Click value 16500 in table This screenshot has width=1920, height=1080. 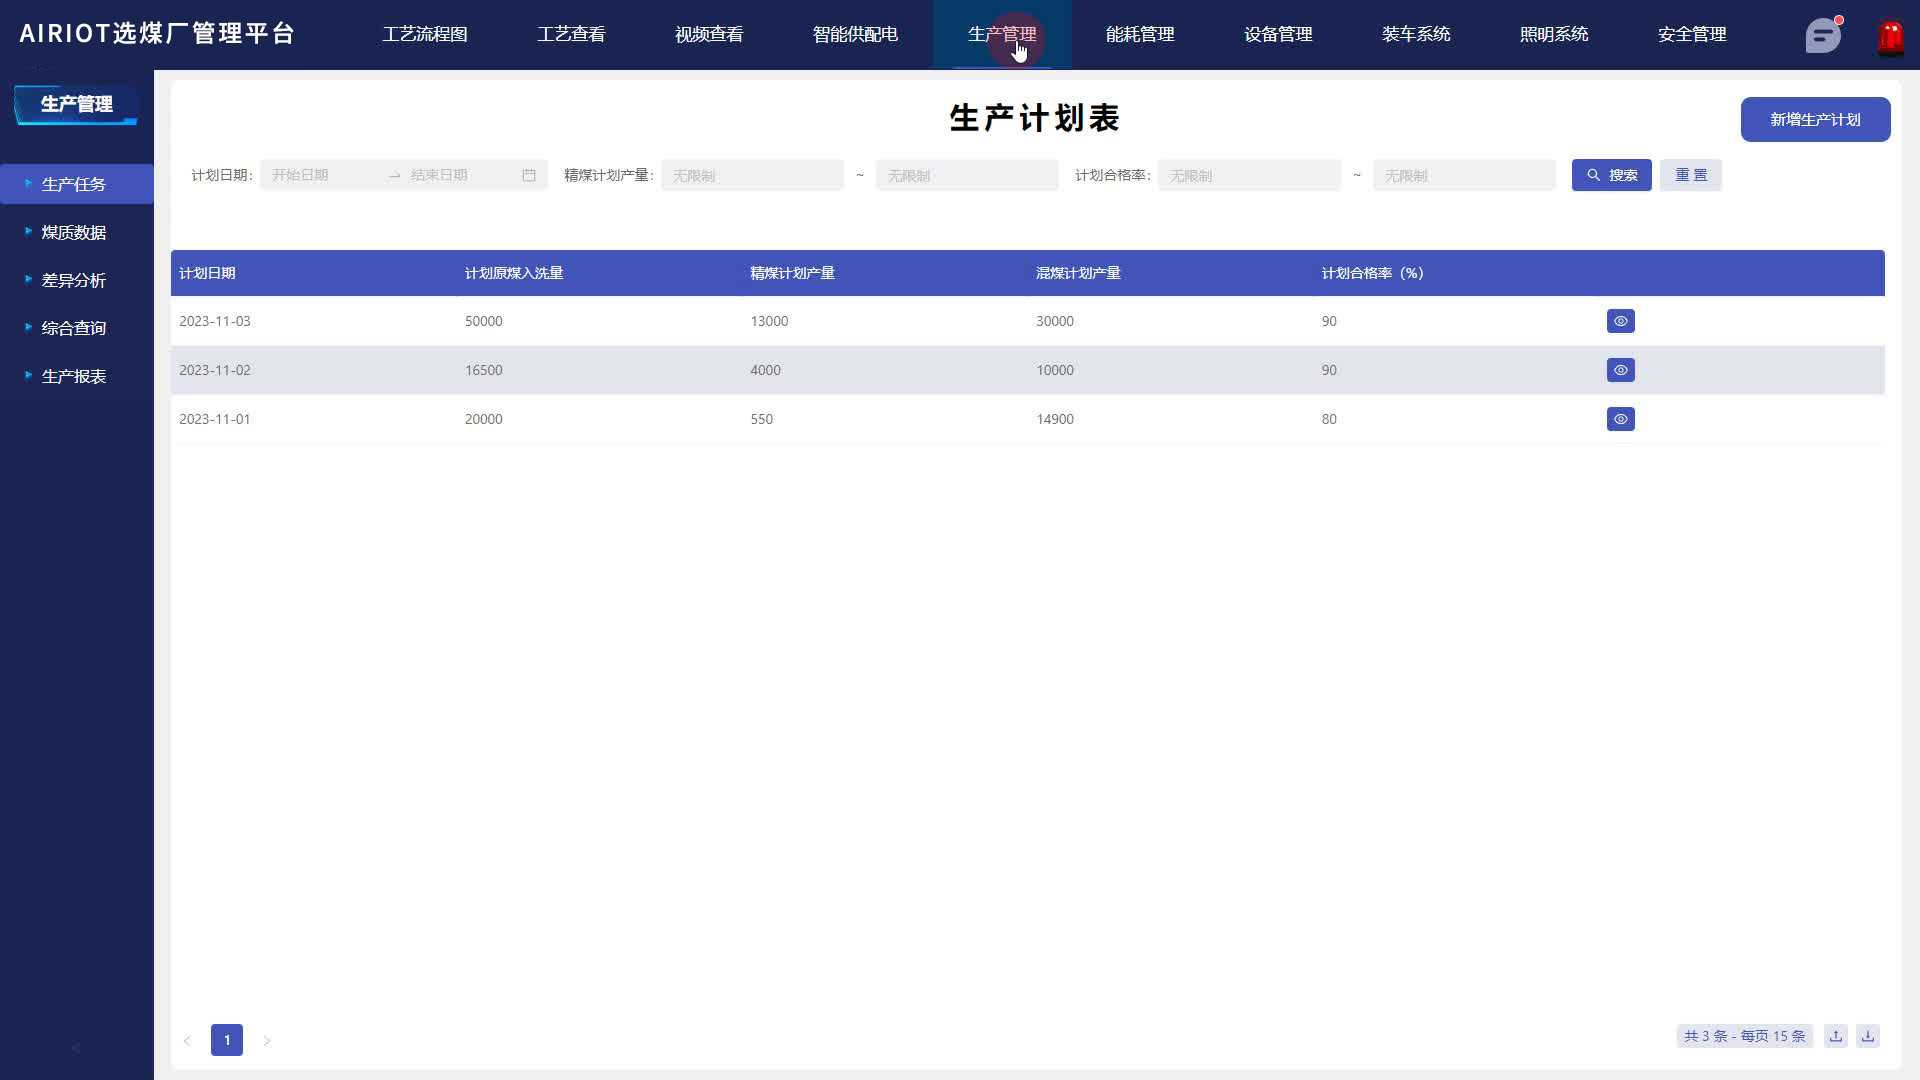pyautogui.click(x=484, y=370)
